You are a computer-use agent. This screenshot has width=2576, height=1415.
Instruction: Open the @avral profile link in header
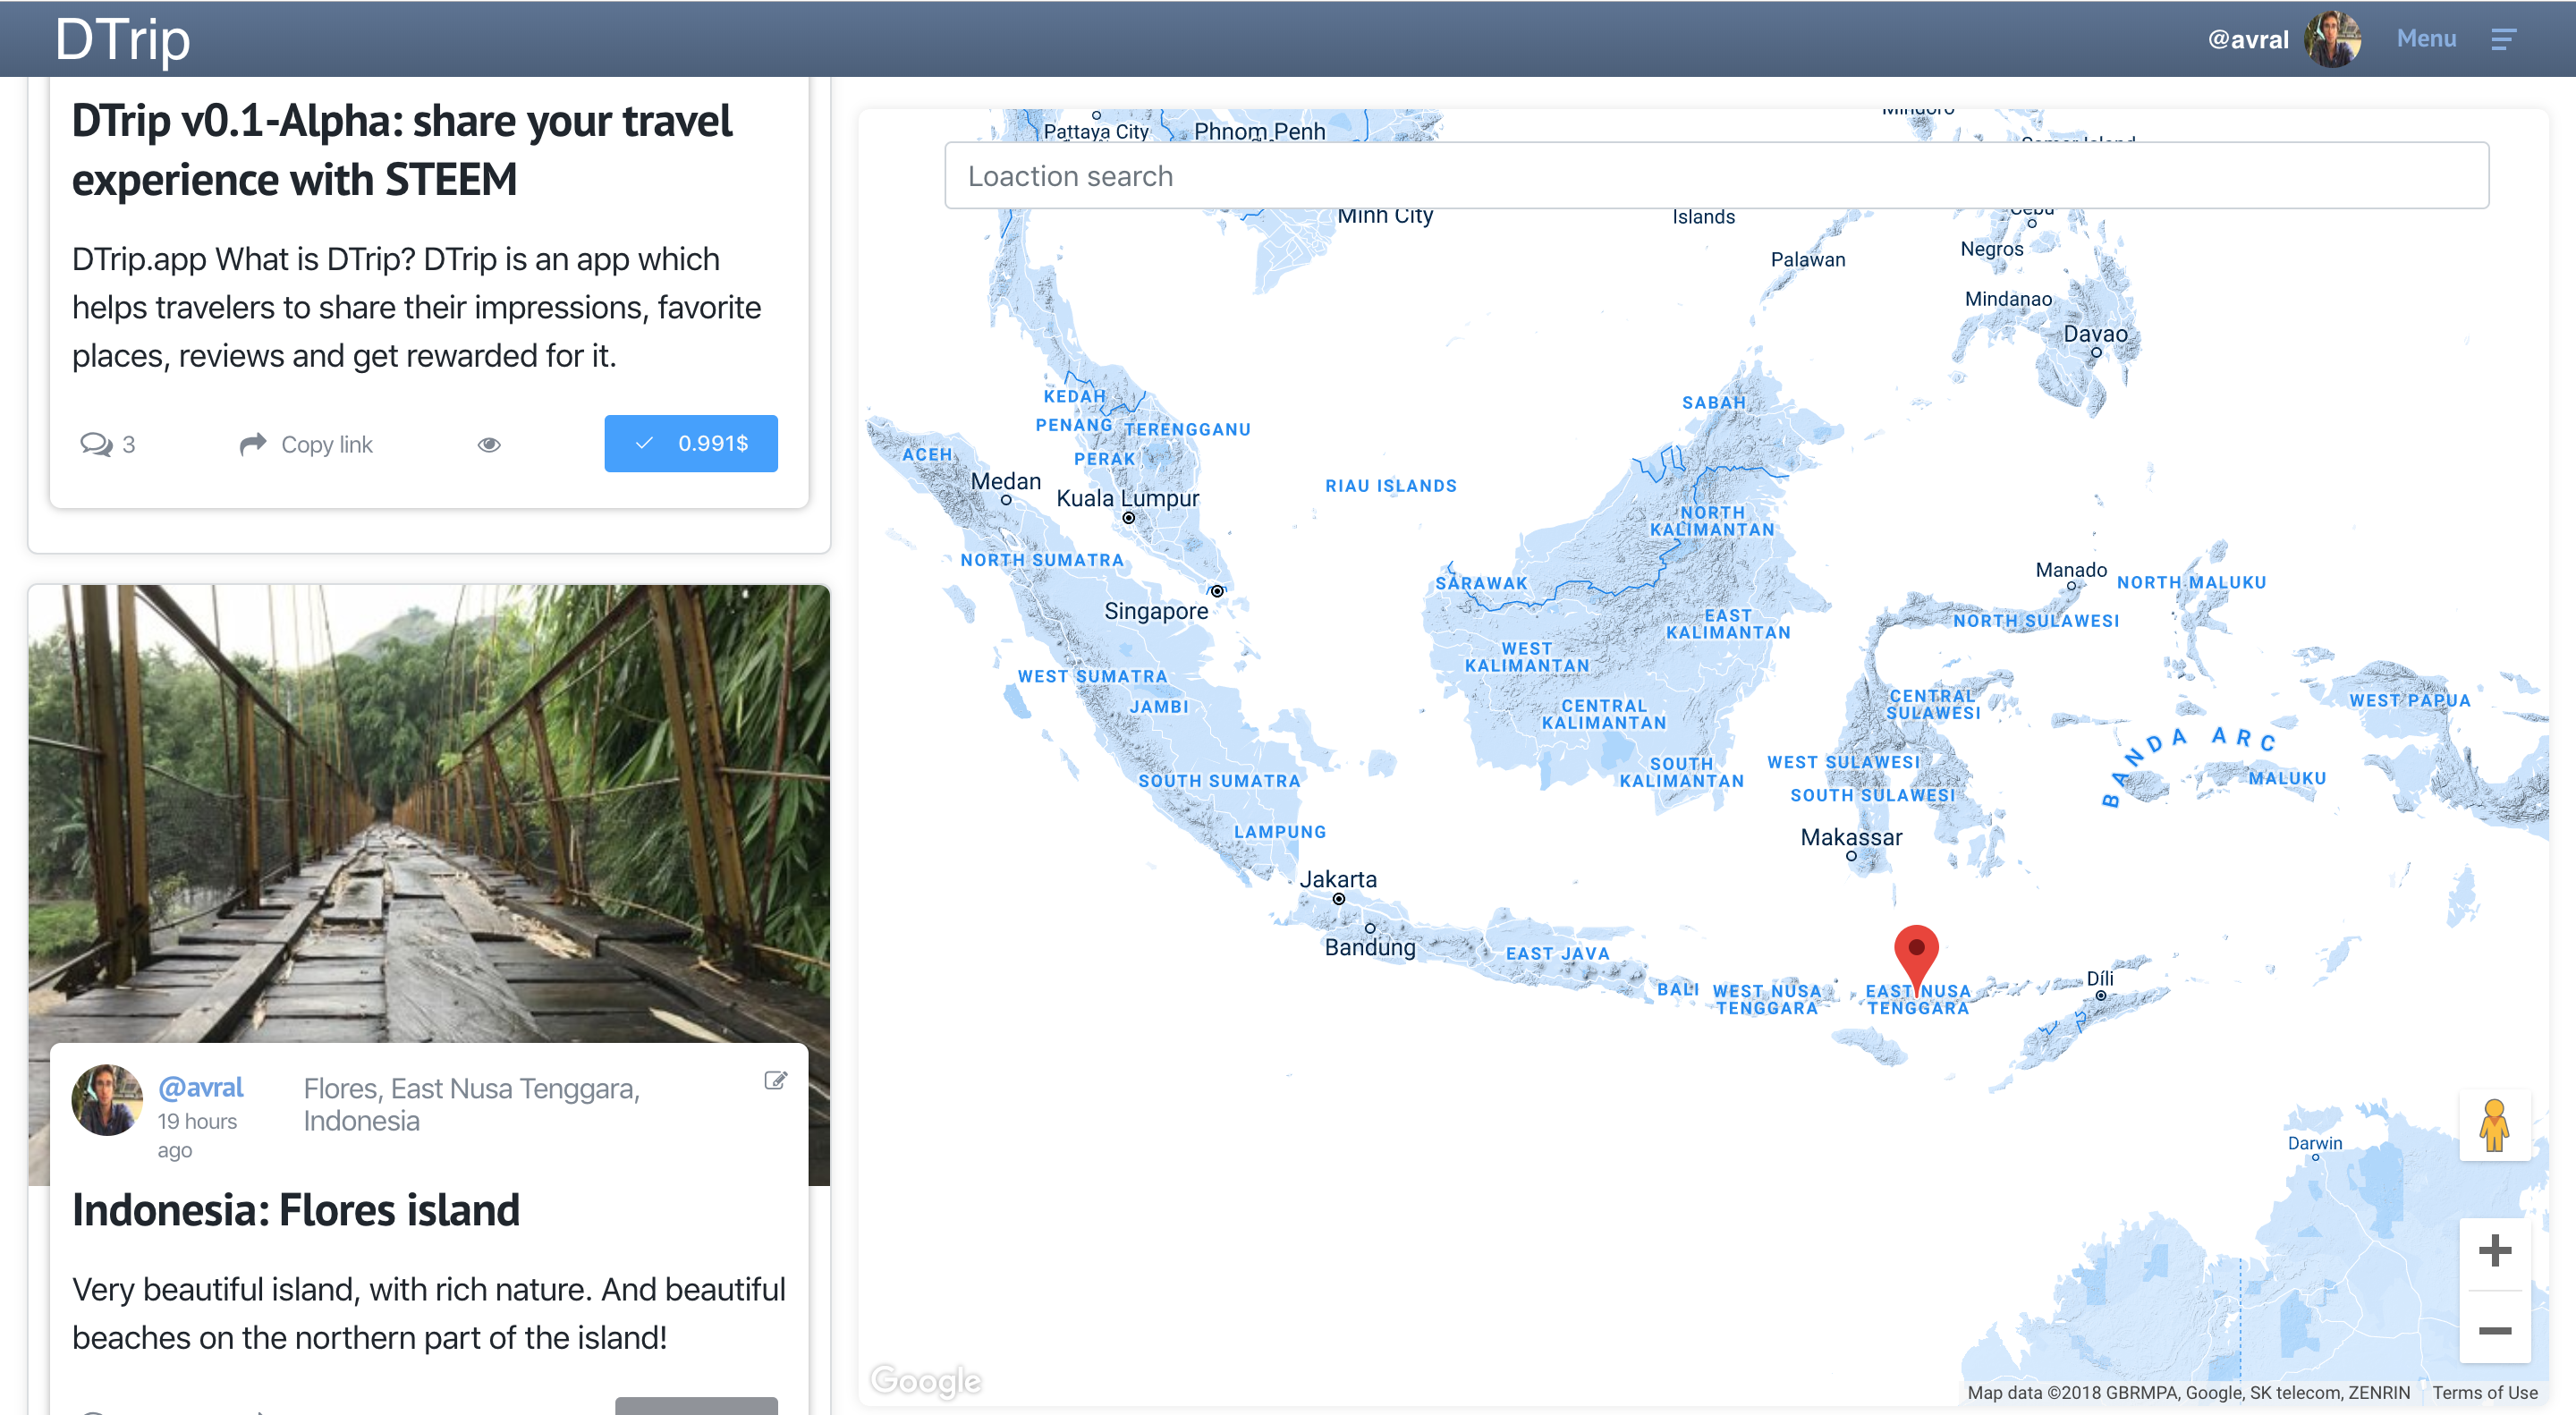2247,39
